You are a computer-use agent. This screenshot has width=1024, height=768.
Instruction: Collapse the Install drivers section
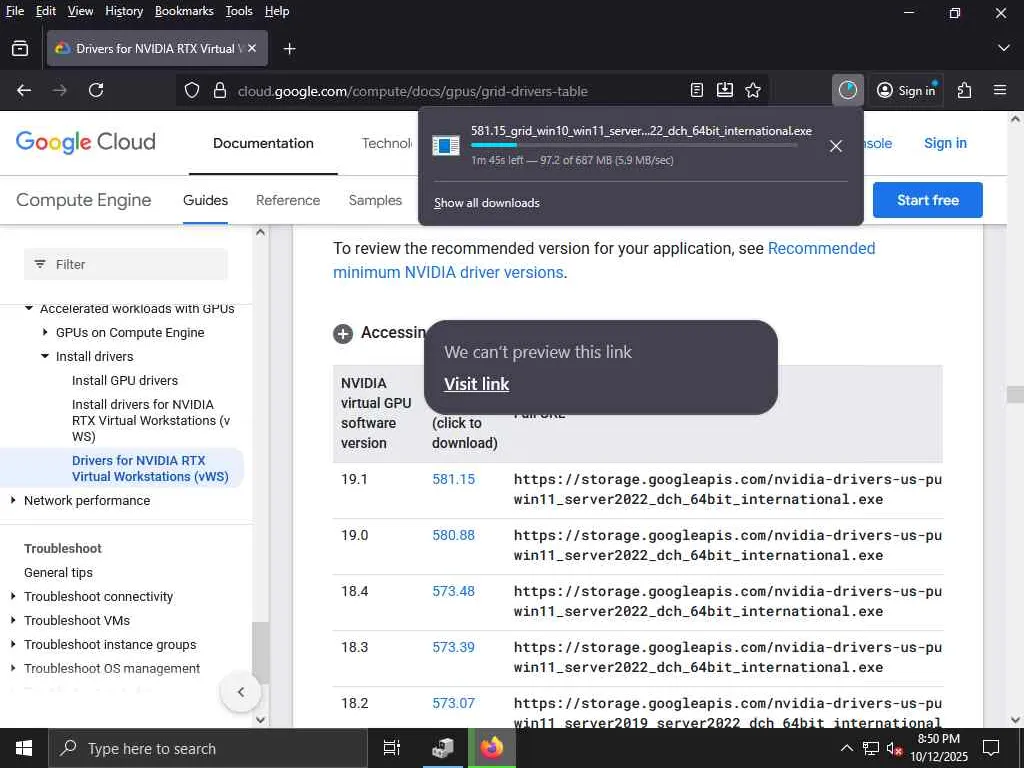click(44, 357)
